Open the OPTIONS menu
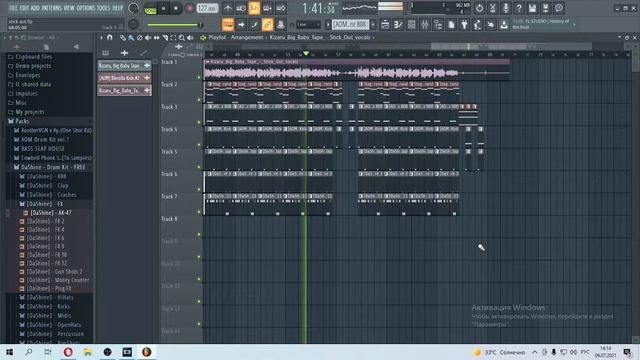Screen dimensions: 640x360 click(85, 8)
